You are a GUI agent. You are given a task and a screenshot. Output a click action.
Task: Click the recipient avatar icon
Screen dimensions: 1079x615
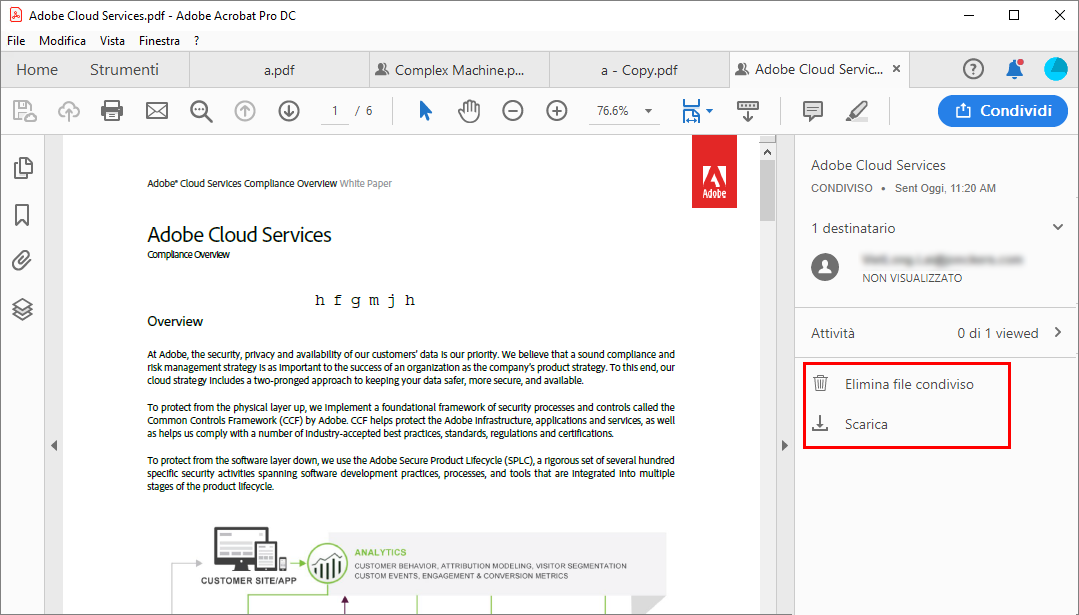tap(825, 267)
